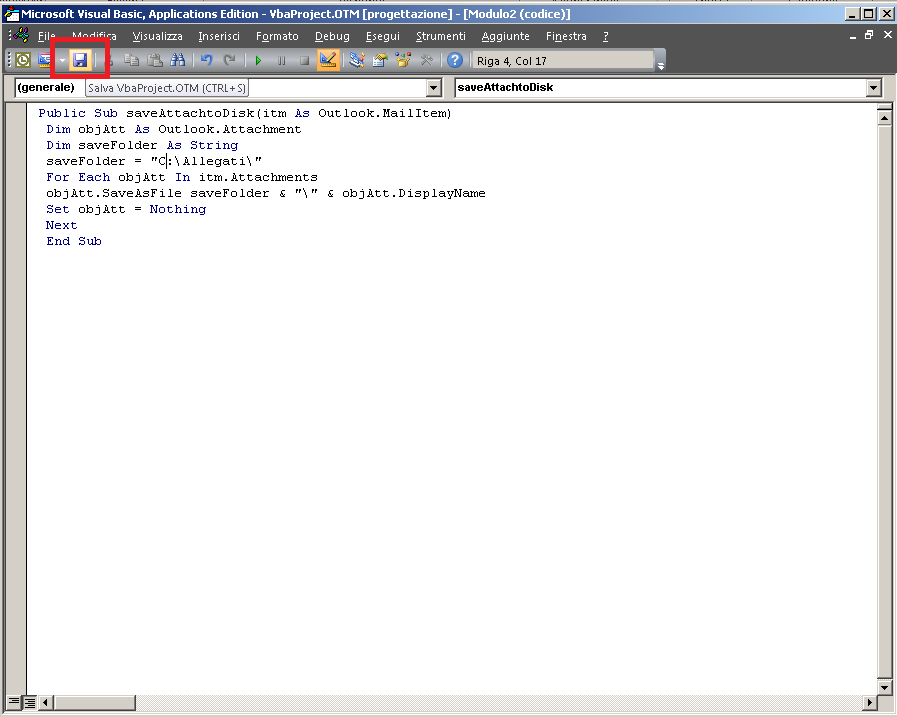Viewport: 897px width, 717px height.
Task: Click the objAtt.SaveAsFile code line
Action: [265, 193]
